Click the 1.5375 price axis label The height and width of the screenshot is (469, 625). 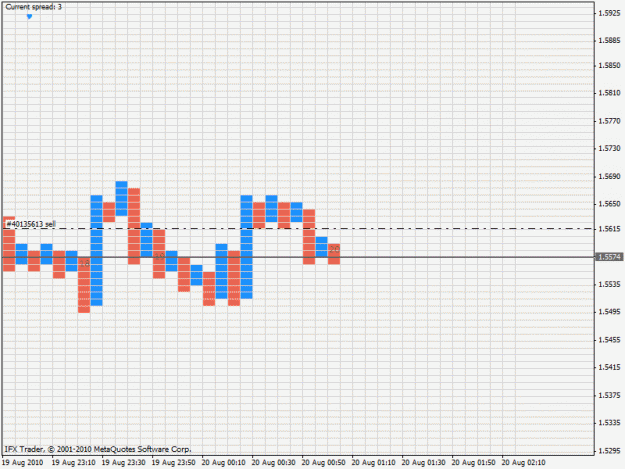(x=609, y=395)
